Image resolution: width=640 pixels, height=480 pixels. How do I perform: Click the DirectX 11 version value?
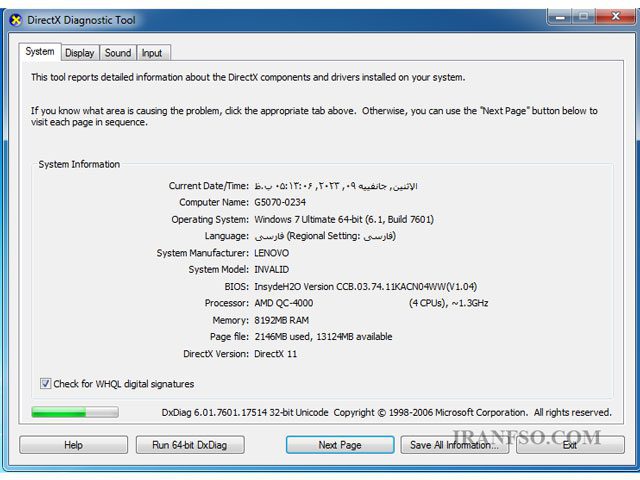(x=276, y=354)
